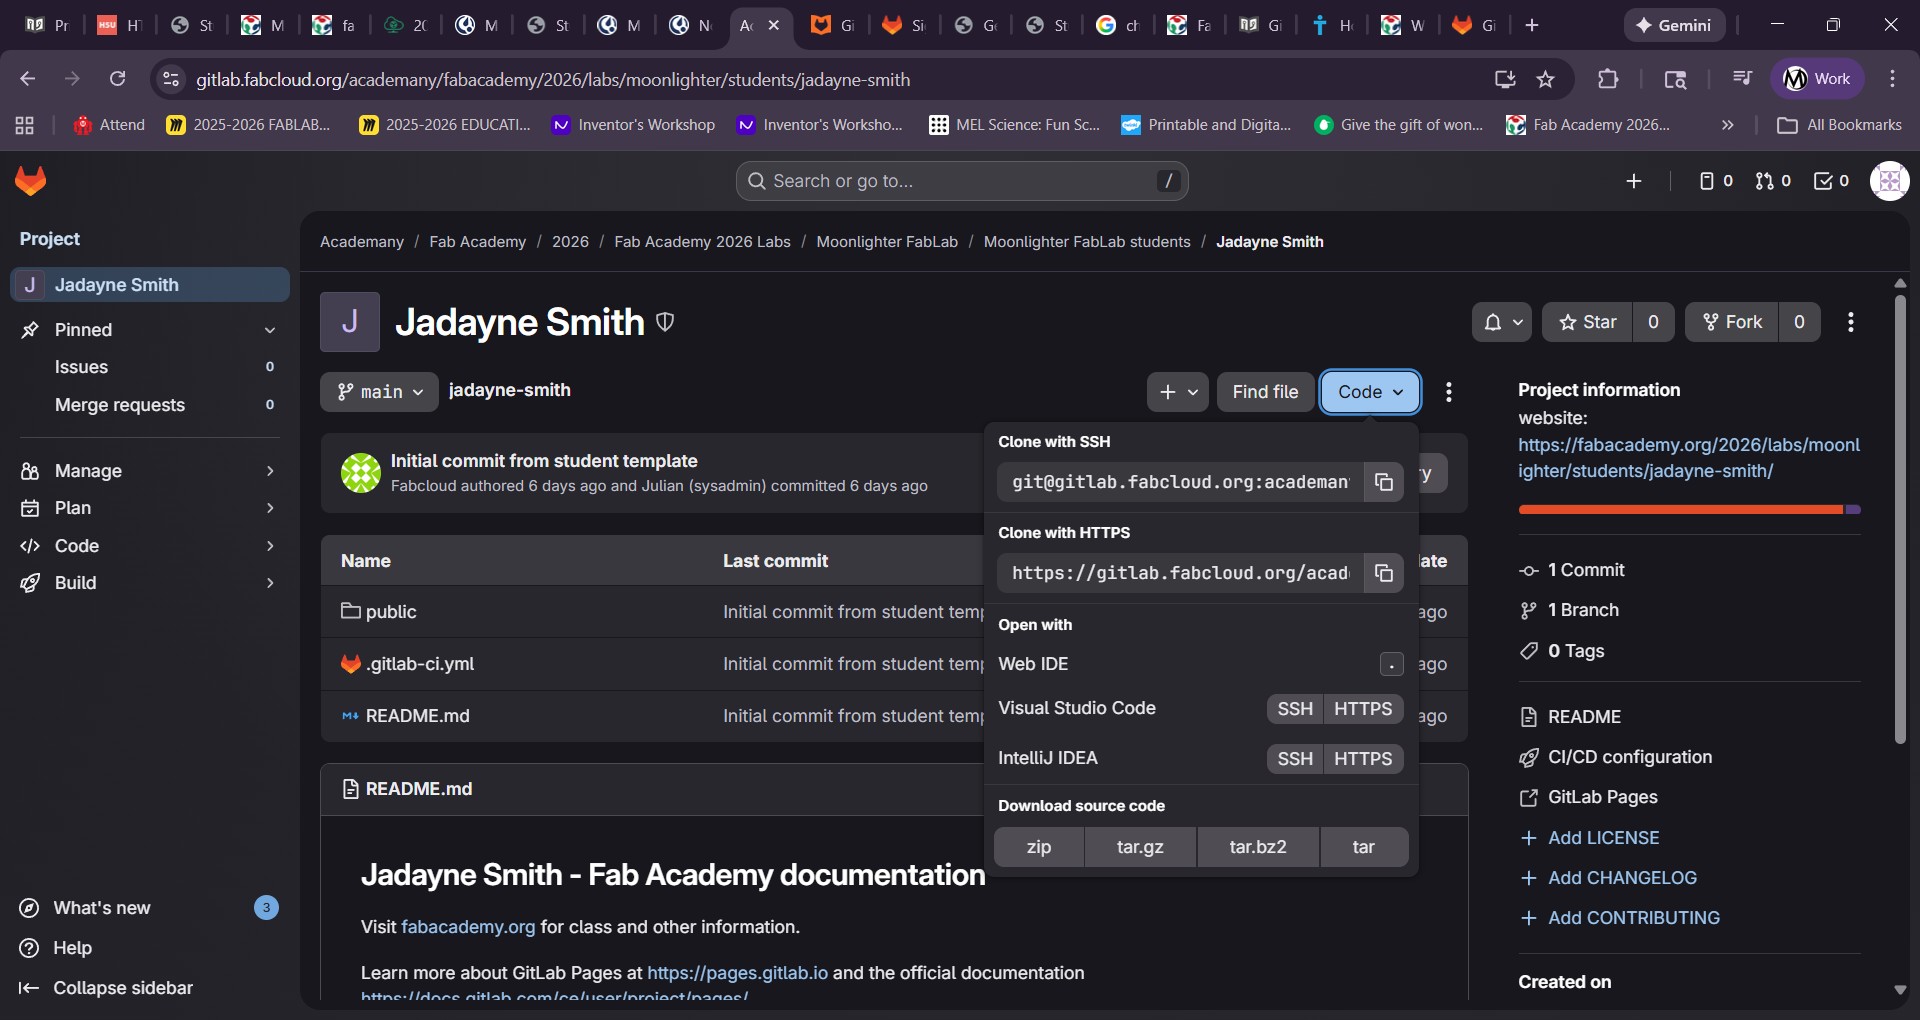The width and height of the screenshot is (1920, 1020).
Task: Click the browser address bar URL
Action: coord(553,79)
